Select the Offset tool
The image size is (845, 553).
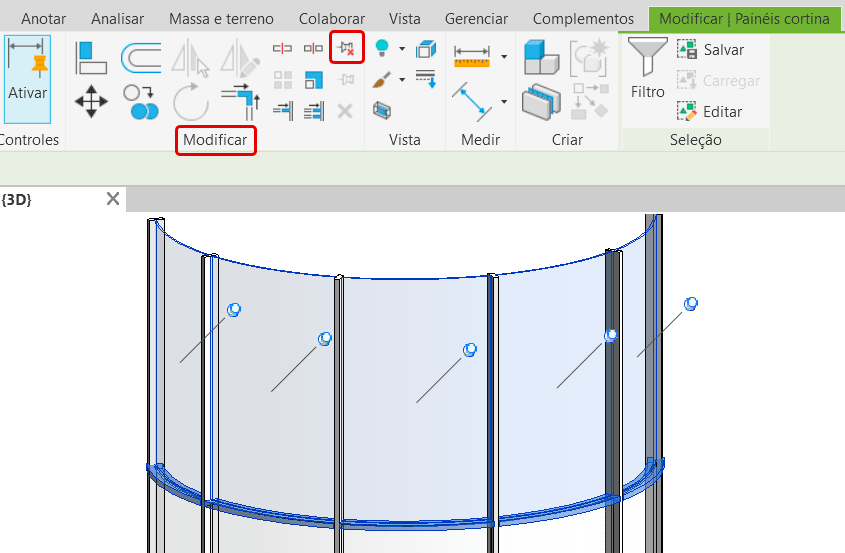(x=141, y=58)
